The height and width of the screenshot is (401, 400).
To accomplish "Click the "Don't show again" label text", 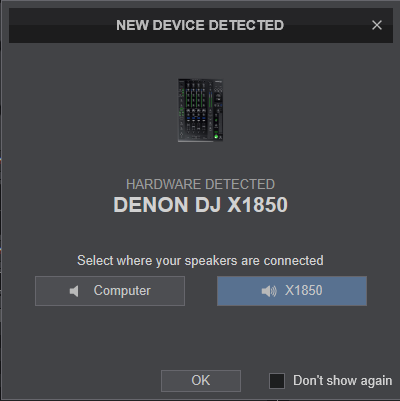I will click(x=342, y=381).
